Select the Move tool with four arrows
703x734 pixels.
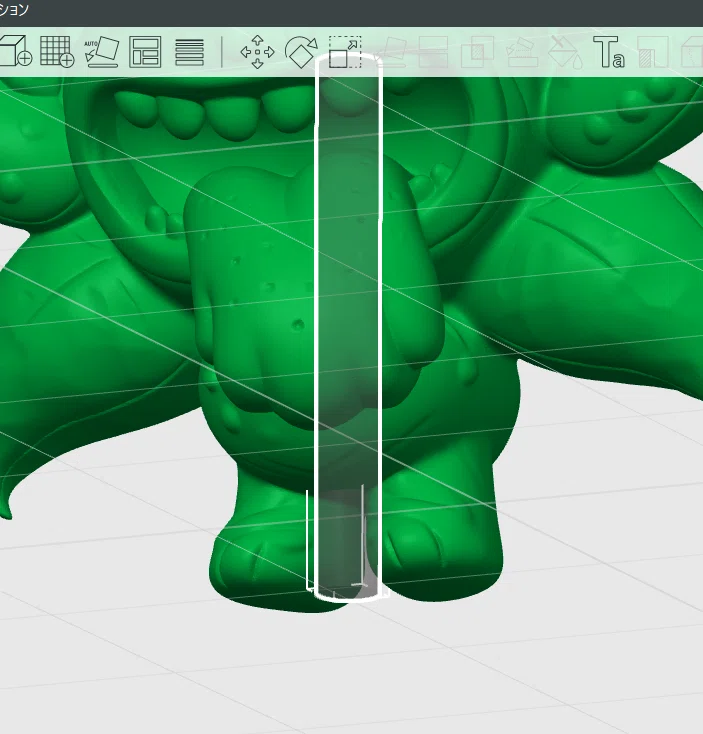pos(257,51)
